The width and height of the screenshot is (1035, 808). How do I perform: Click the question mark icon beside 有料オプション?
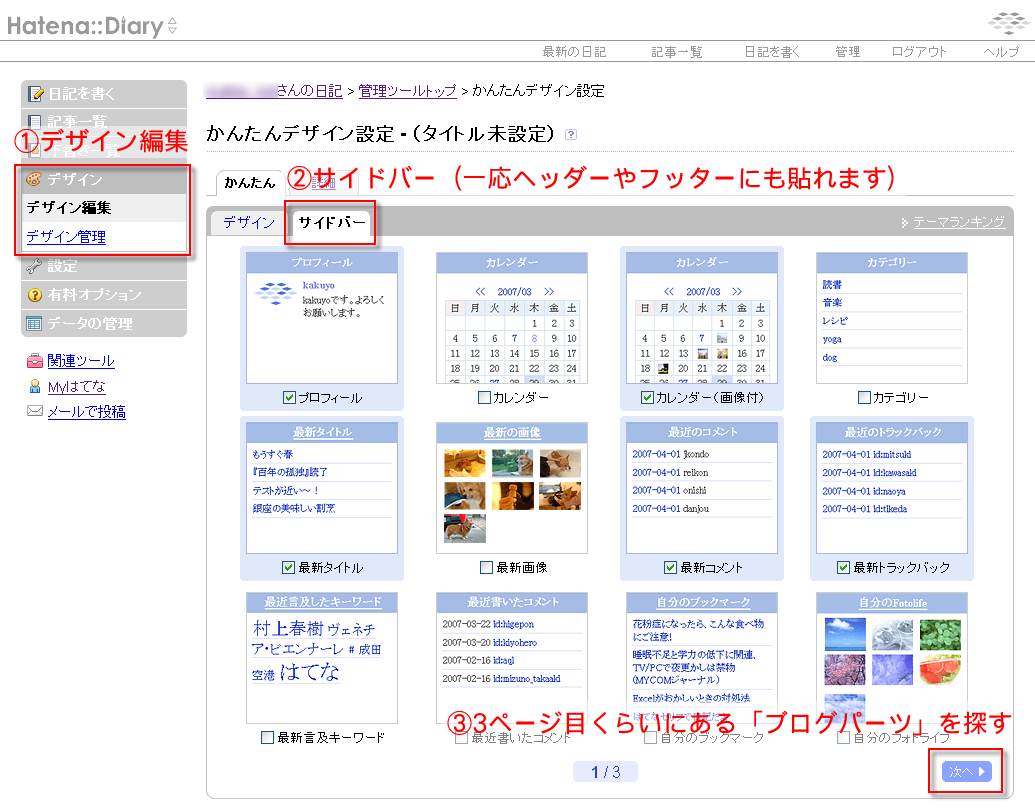34,295
